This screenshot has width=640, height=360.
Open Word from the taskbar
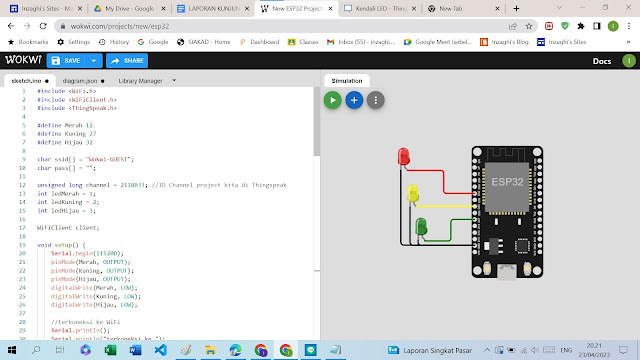[135, 350]
